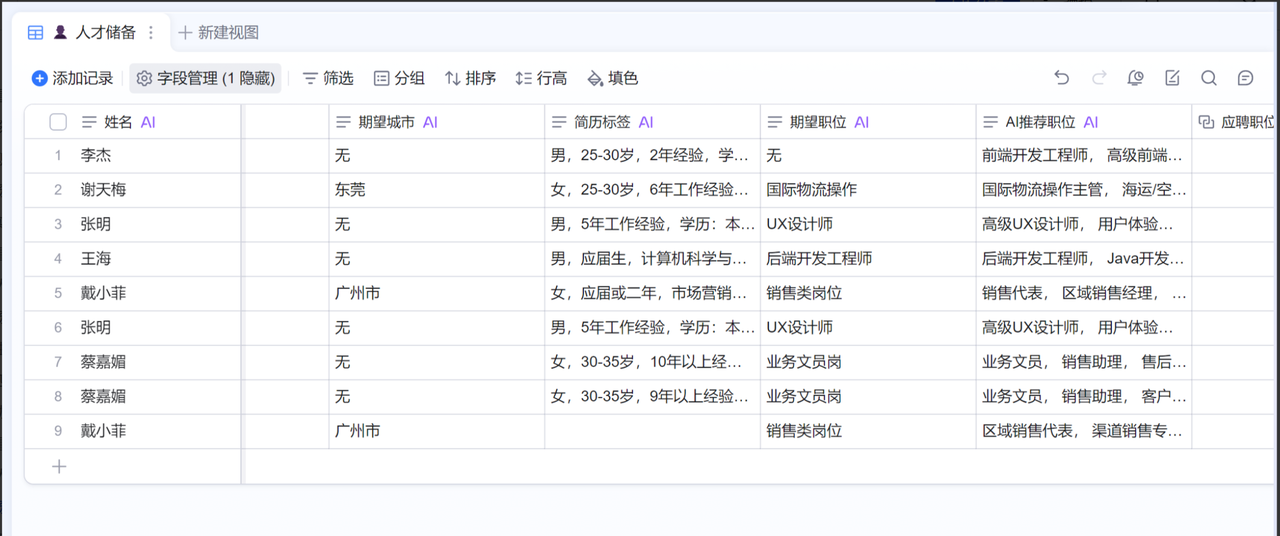1280x536 pixels.
Task: Click the 人才储备 three-dot options icon
Action: (151, 32)
